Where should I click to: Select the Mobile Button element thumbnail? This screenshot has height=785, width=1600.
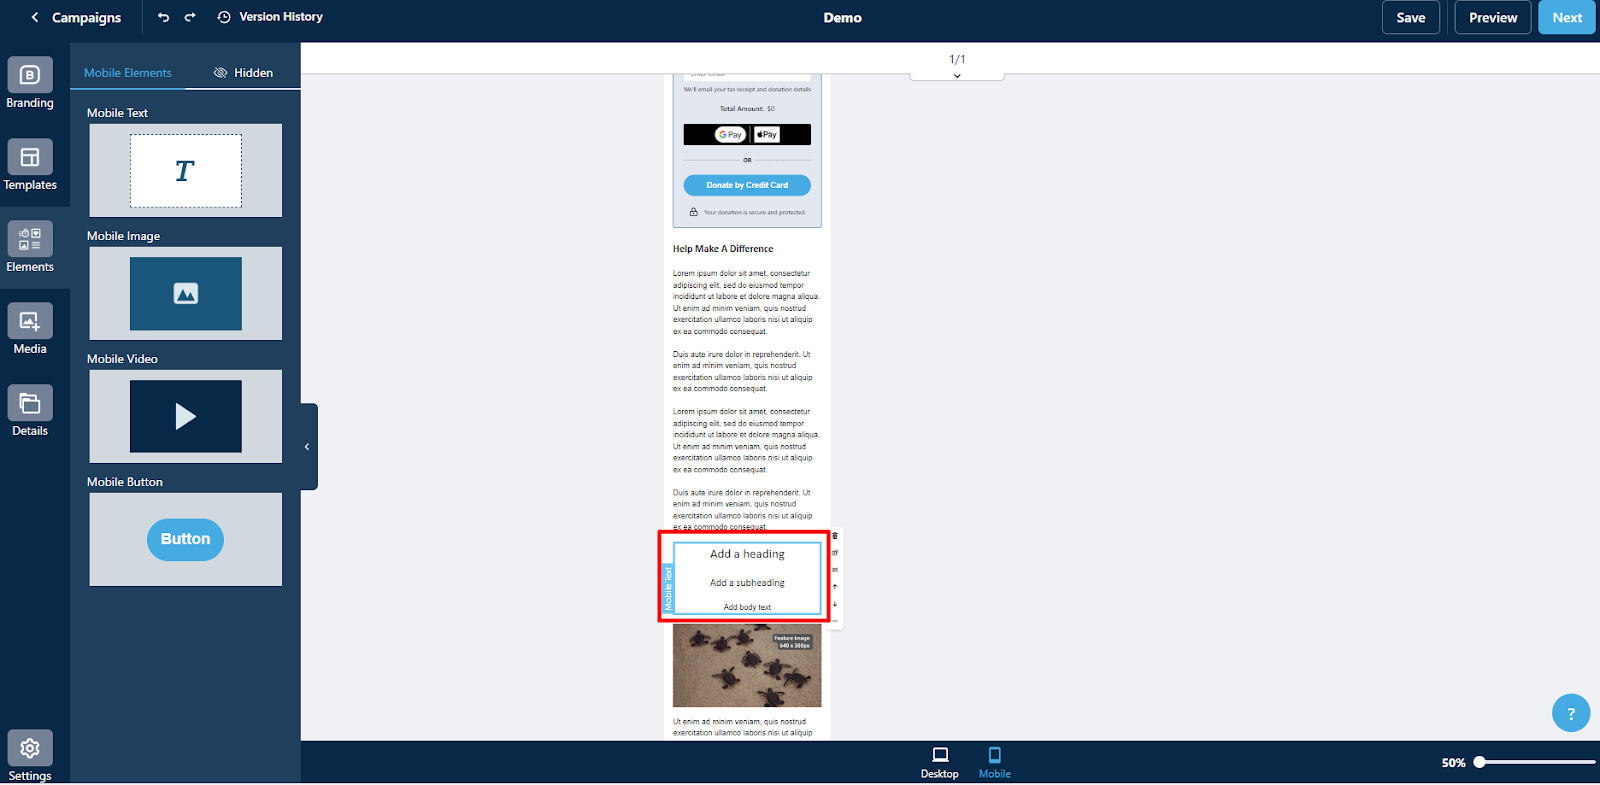point(186,539)
